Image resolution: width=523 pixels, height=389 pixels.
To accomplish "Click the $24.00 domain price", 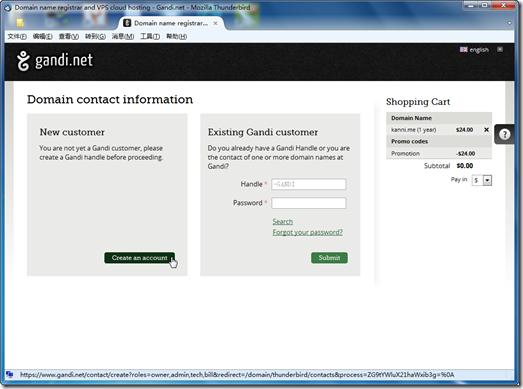I will click(464, 130).
